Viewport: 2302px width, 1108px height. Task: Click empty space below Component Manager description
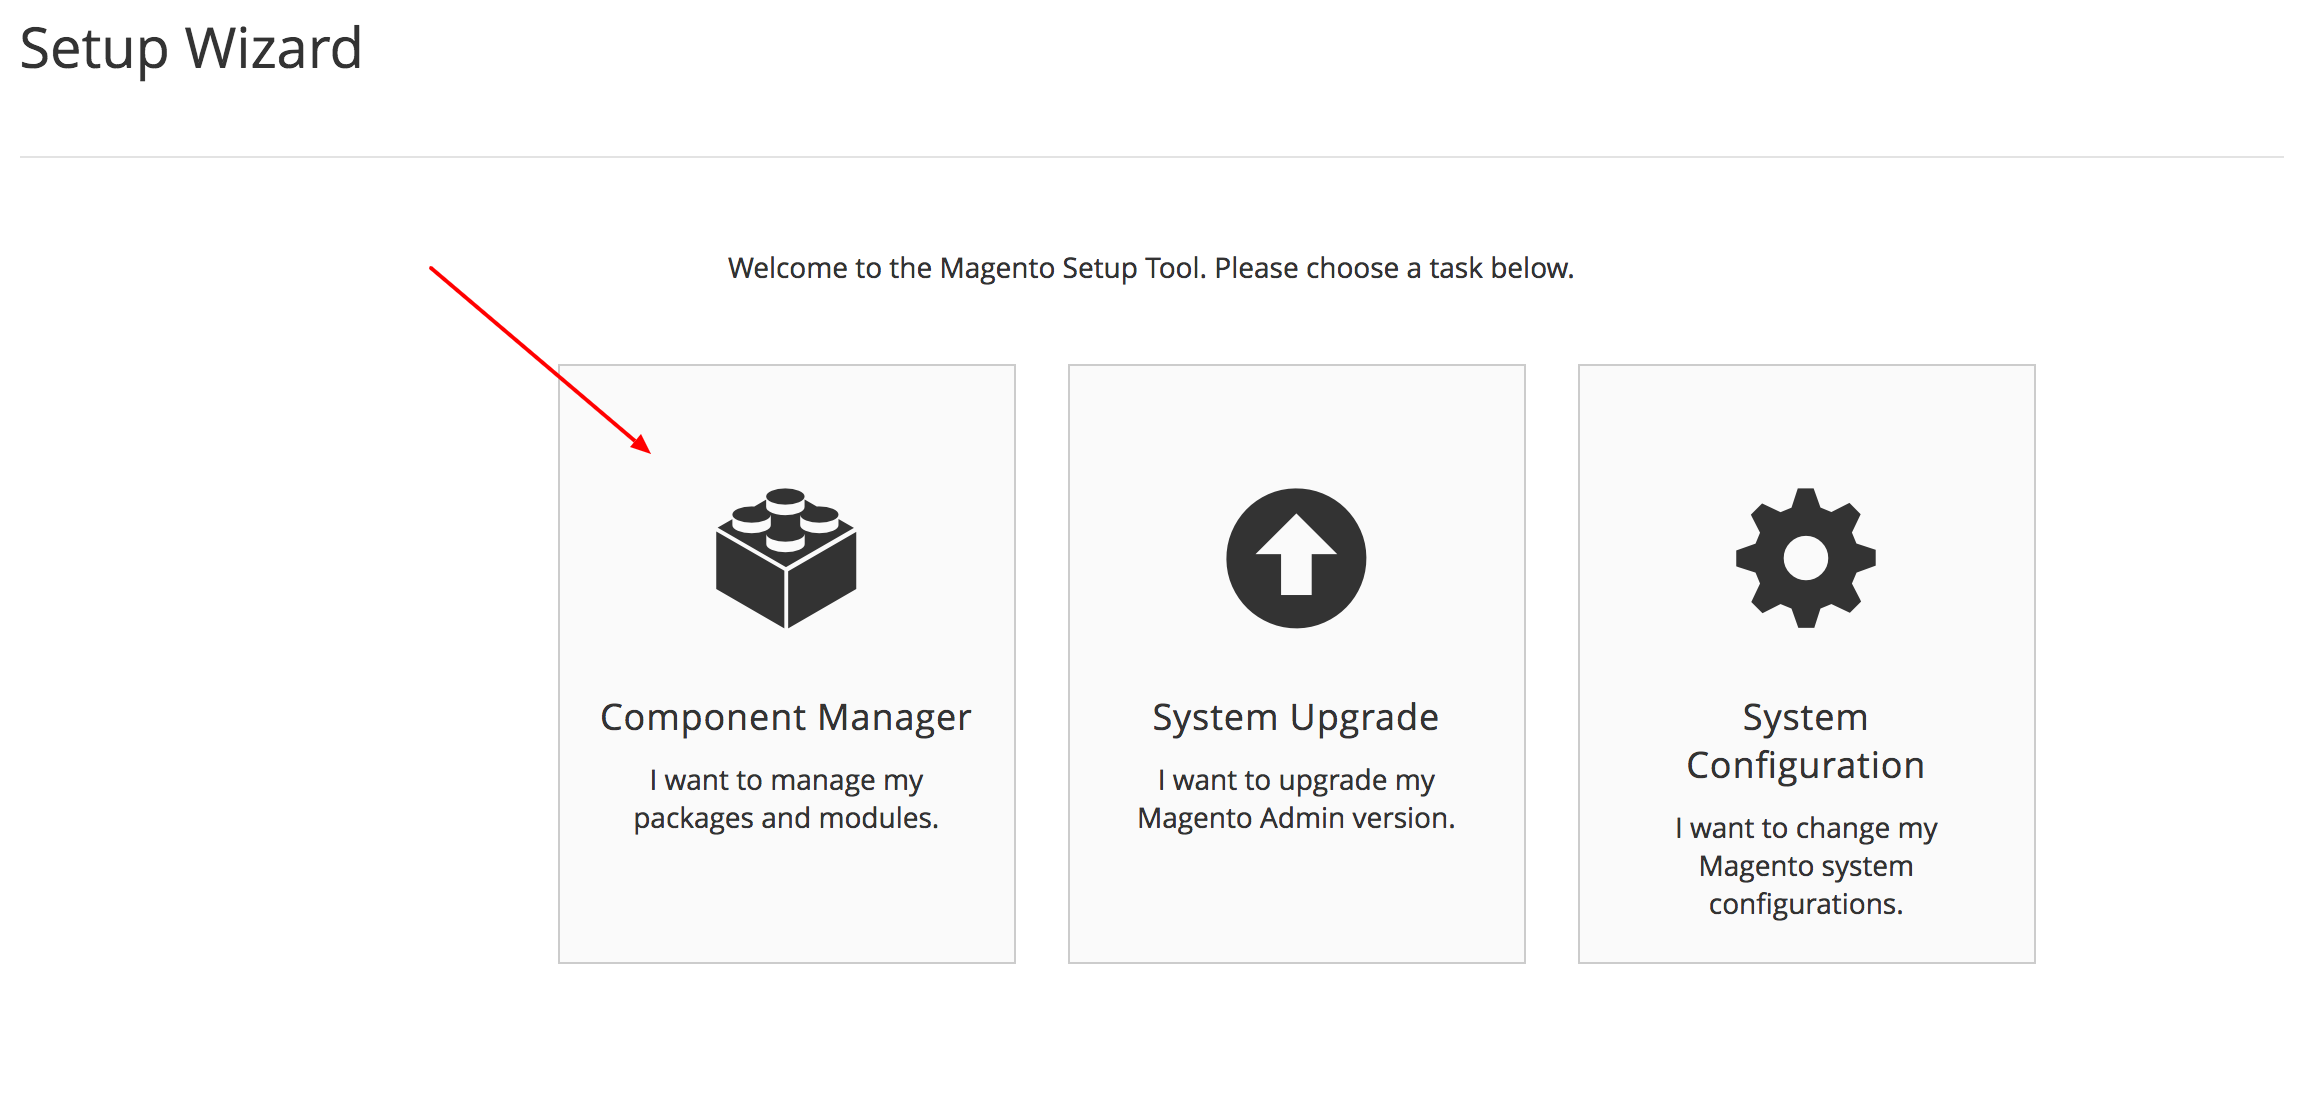click(x=786, y=900)
